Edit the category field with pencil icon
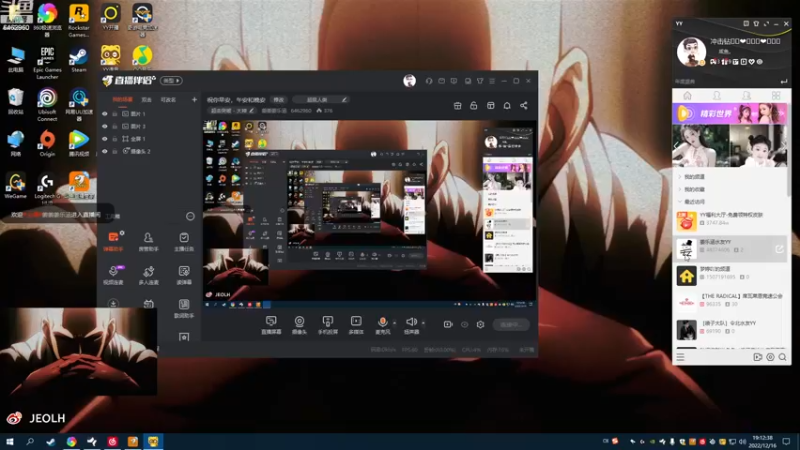This screenshot has height=450, width=800. [x=320, y=99]
